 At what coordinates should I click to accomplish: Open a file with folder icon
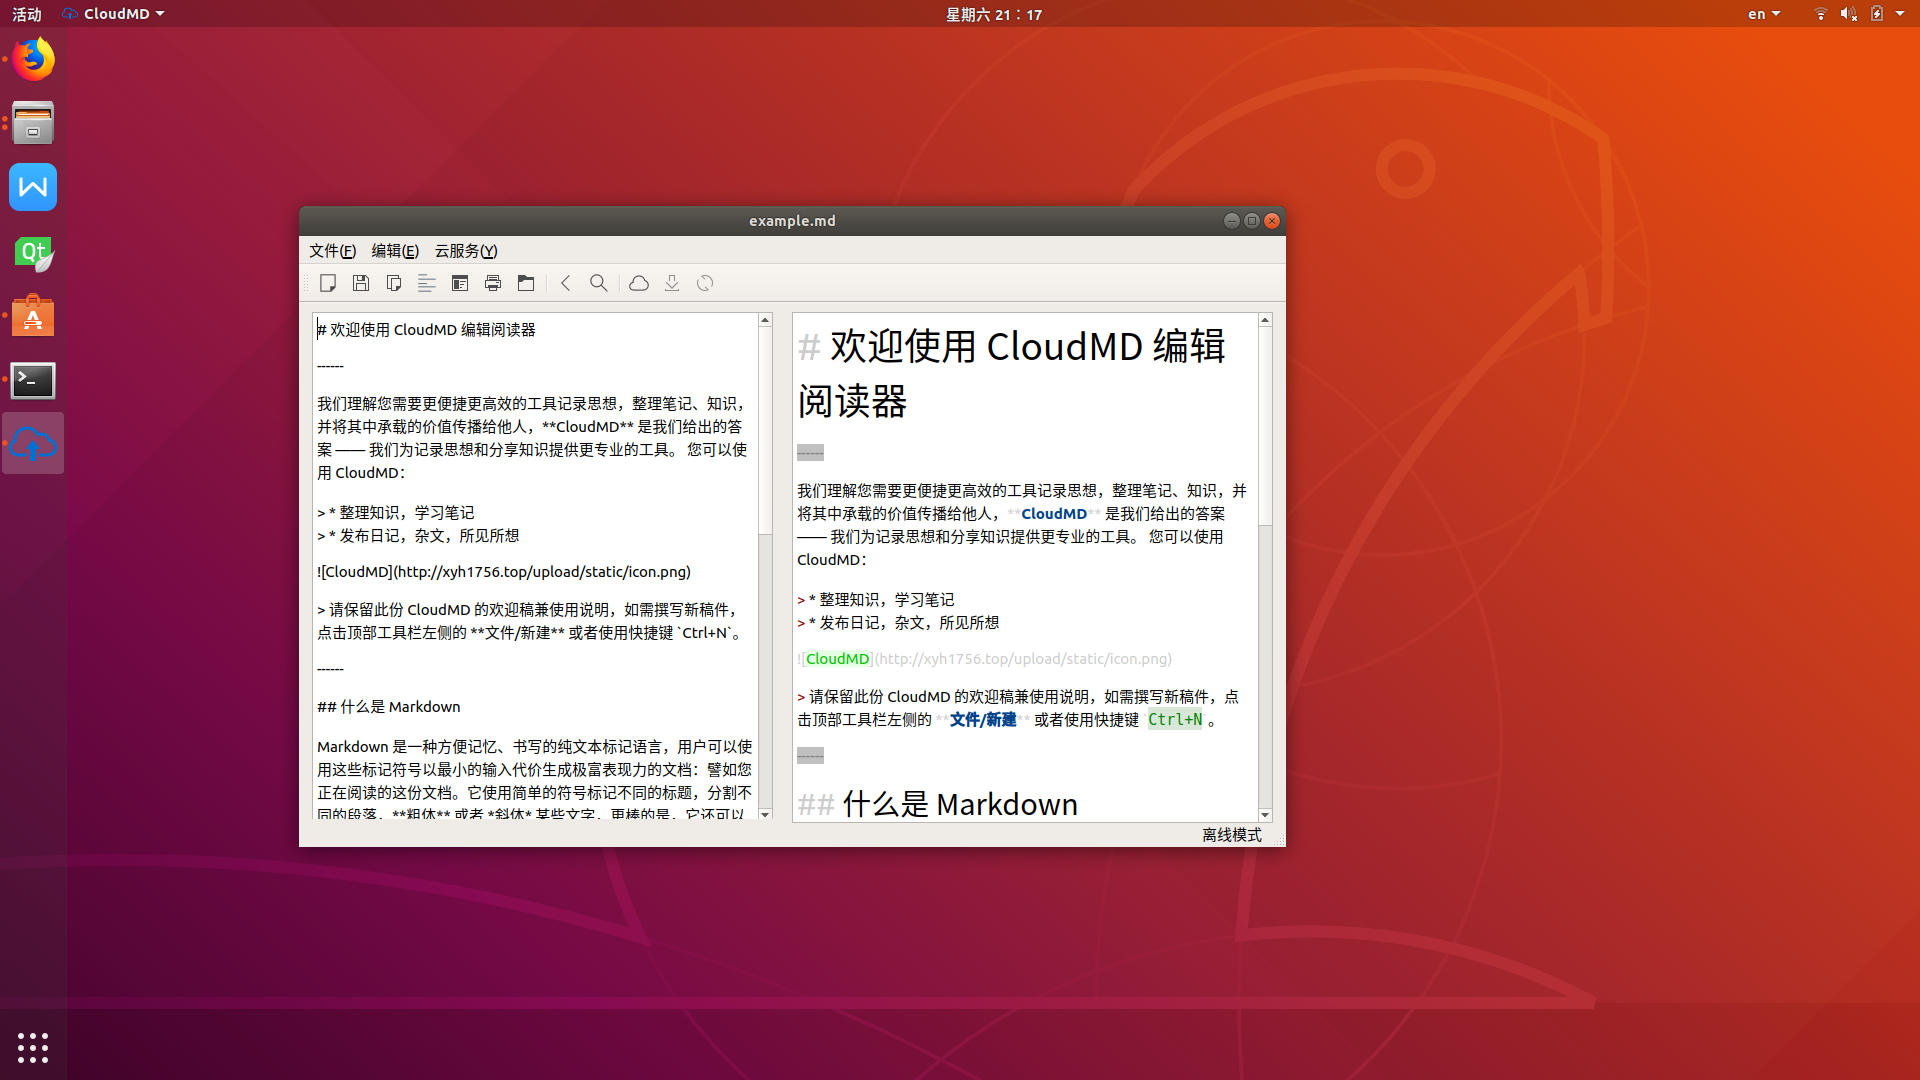(526, 283)
